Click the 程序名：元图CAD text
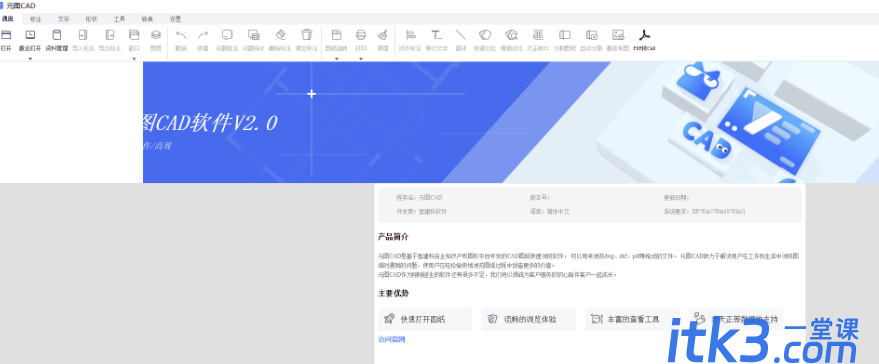879x364 pixels. (x=419, y=197)
